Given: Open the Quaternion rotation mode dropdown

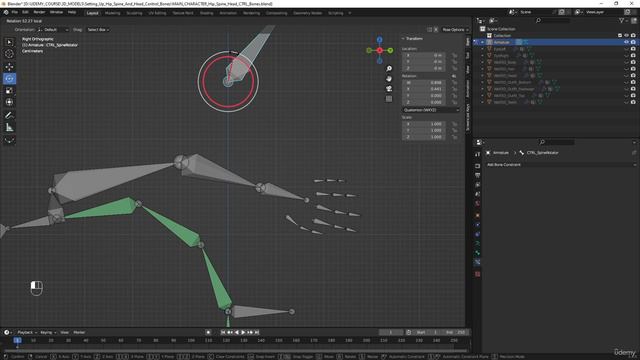Looking at the screenshot, I should (x=431, y=110).
